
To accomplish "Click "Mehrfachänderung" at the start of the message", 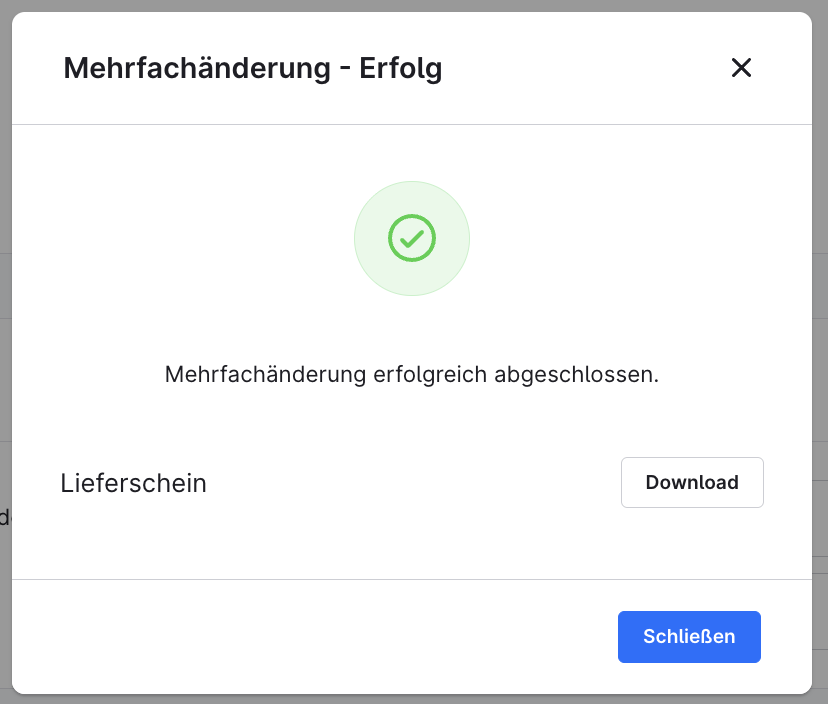I will (265, 375).
